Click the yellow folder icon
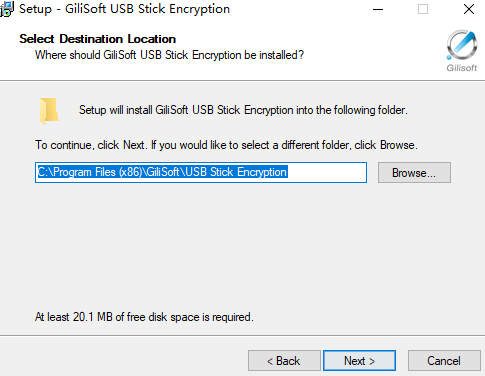Viewport: 485px width, 376px height. [x=49, y=111]
